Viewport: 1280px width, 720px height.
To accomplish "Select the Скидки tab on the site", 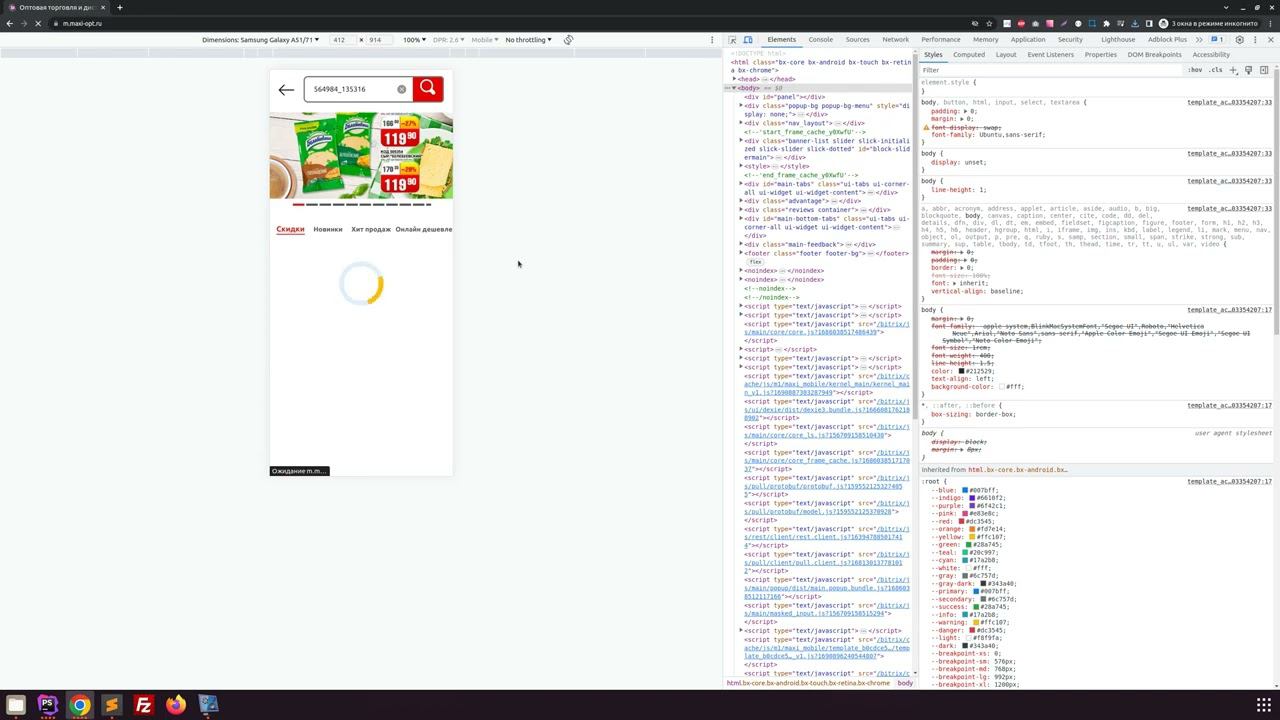I will tap(290, 229).
